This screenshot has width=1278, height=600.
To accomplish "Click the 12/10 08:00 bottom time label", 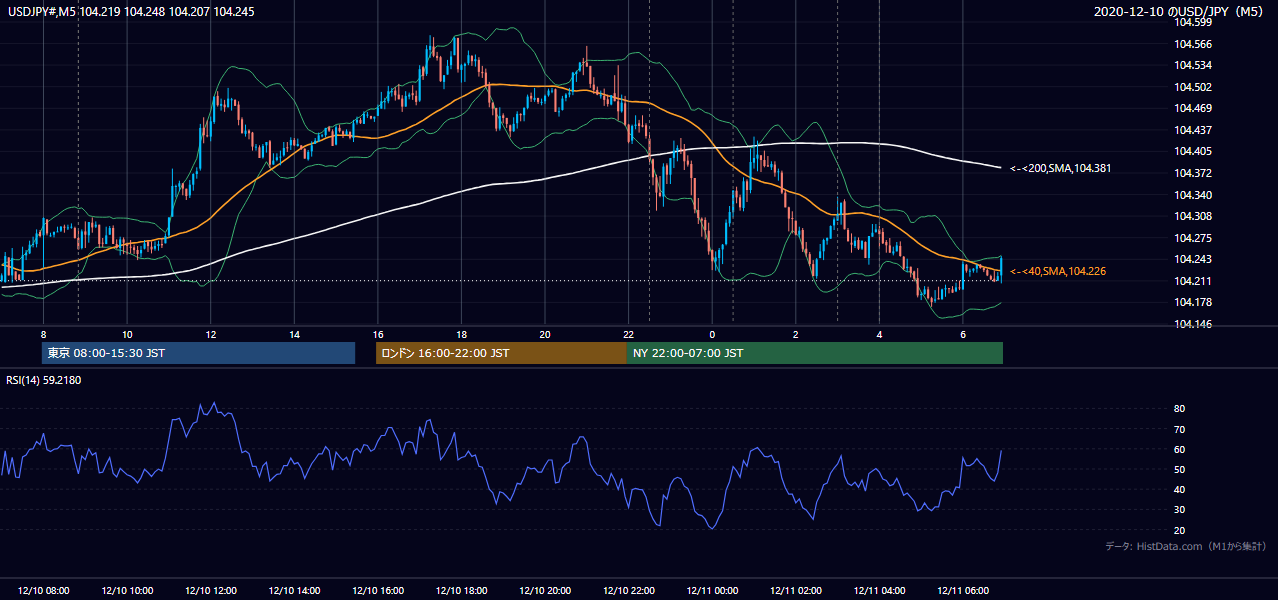I will coord(44,591).
